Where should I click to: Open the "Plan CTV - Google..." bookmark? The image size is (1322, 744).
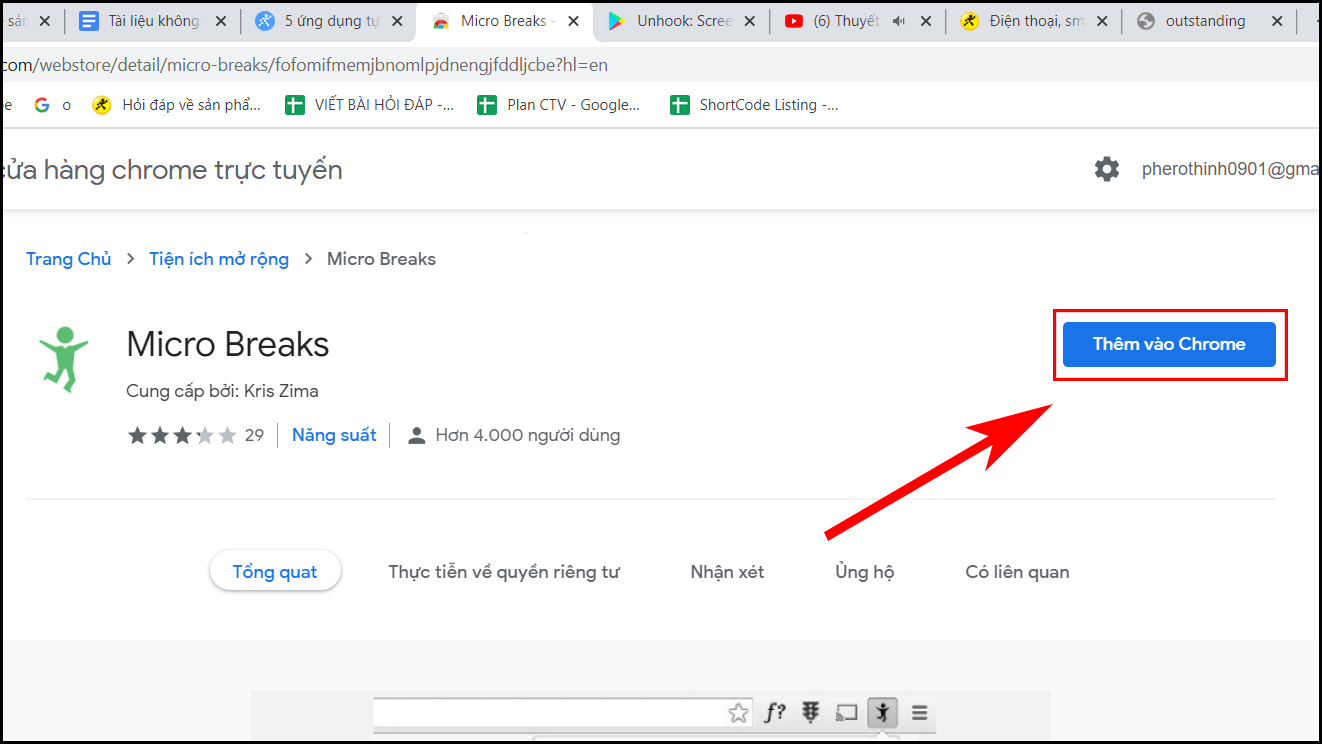[559, 105]
